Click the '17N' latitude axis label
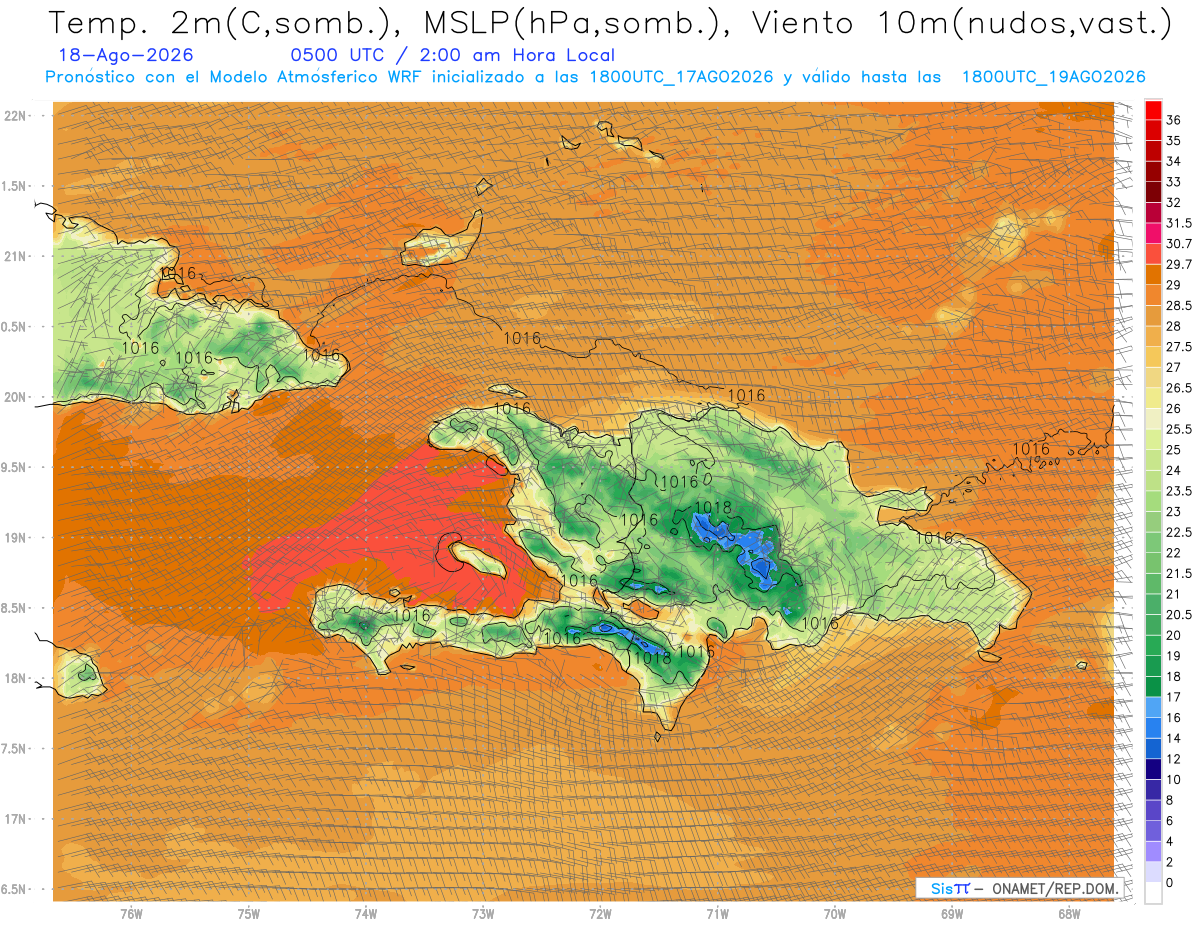The image size is (1200, 927). tap(16, 819)
